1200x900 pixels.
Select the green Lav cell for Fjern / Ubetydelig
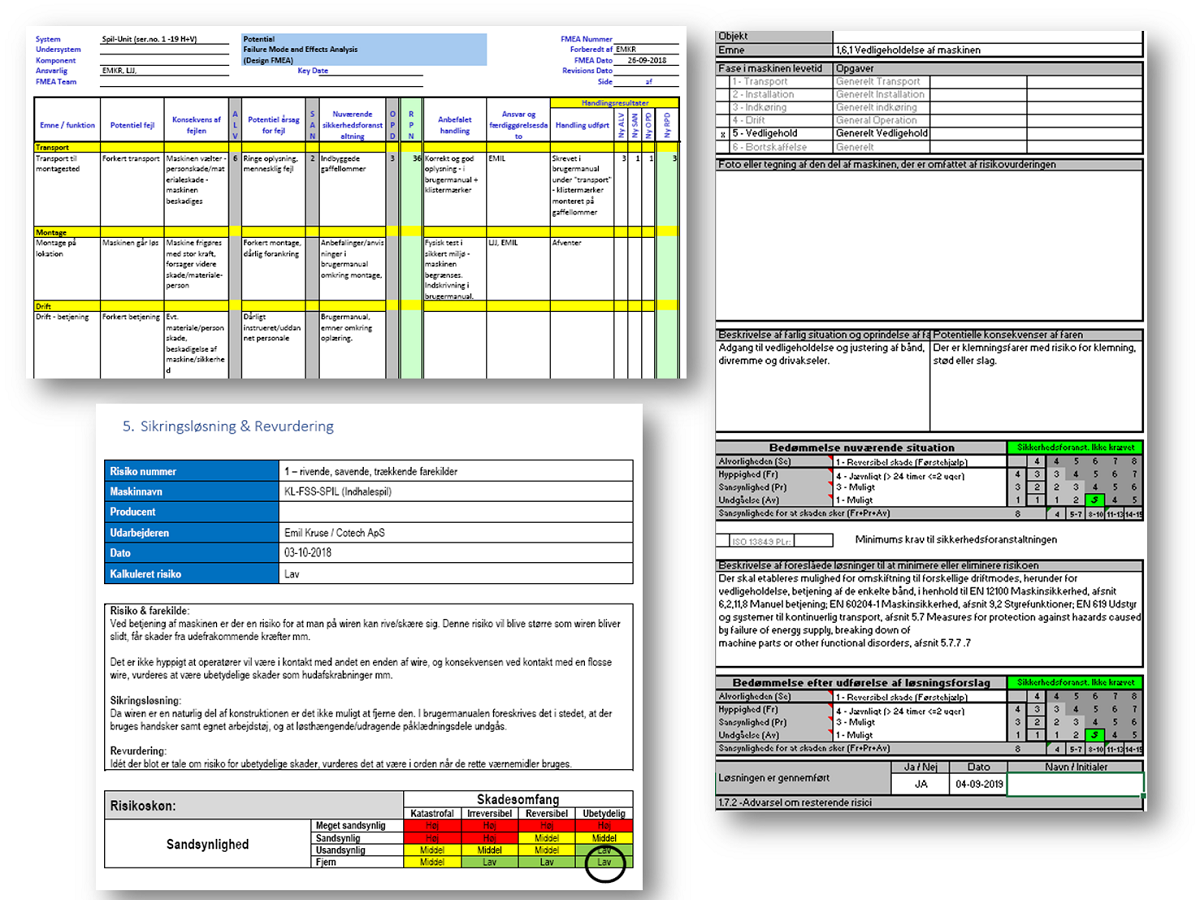click(x=603, y=860)
